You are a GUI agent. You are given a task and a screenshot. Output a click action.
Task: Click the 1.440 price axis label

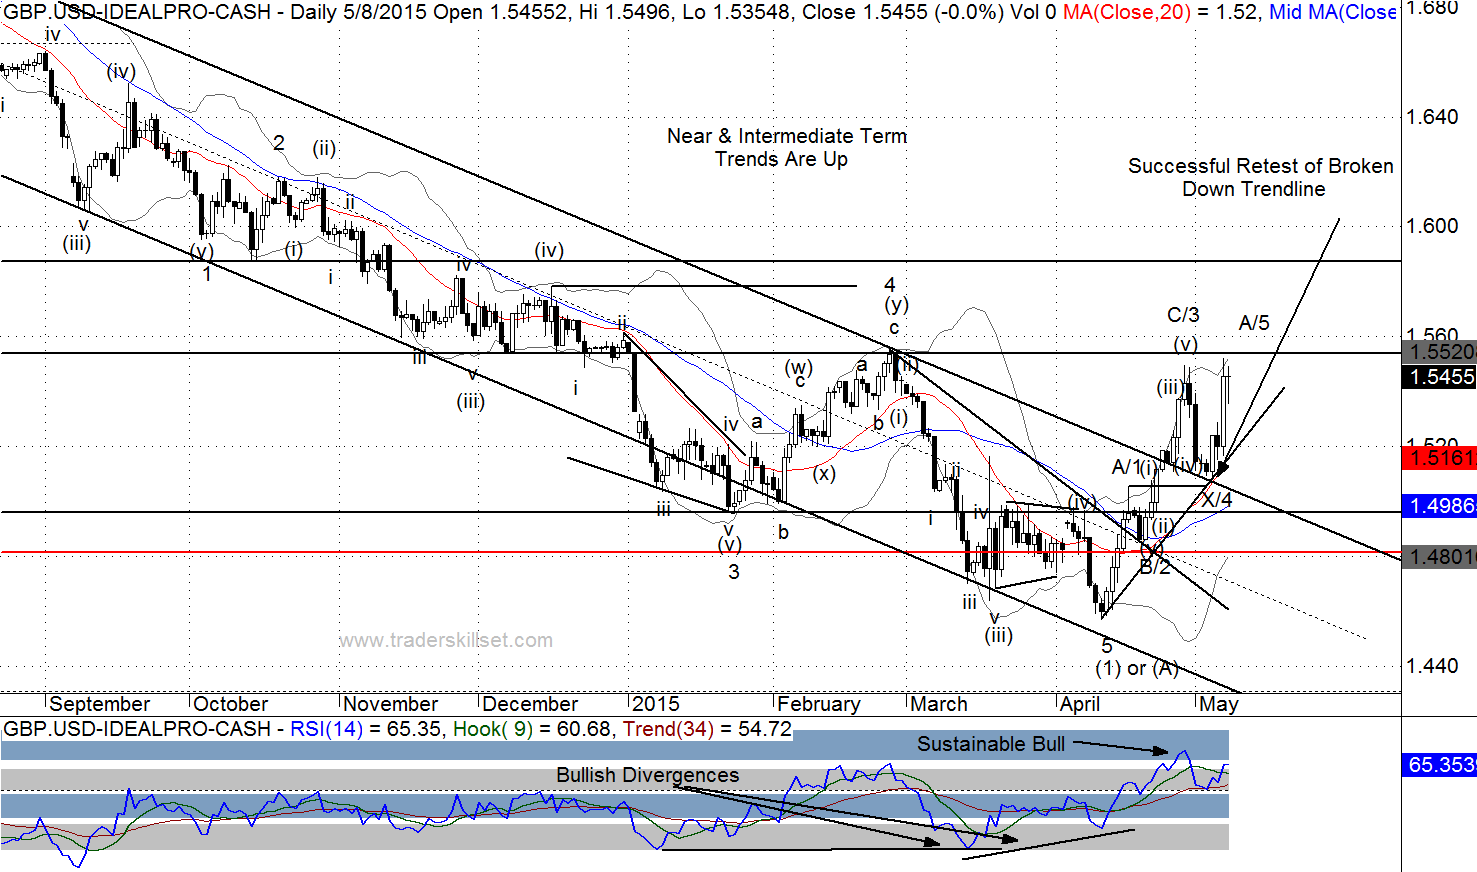(1432, 666)
